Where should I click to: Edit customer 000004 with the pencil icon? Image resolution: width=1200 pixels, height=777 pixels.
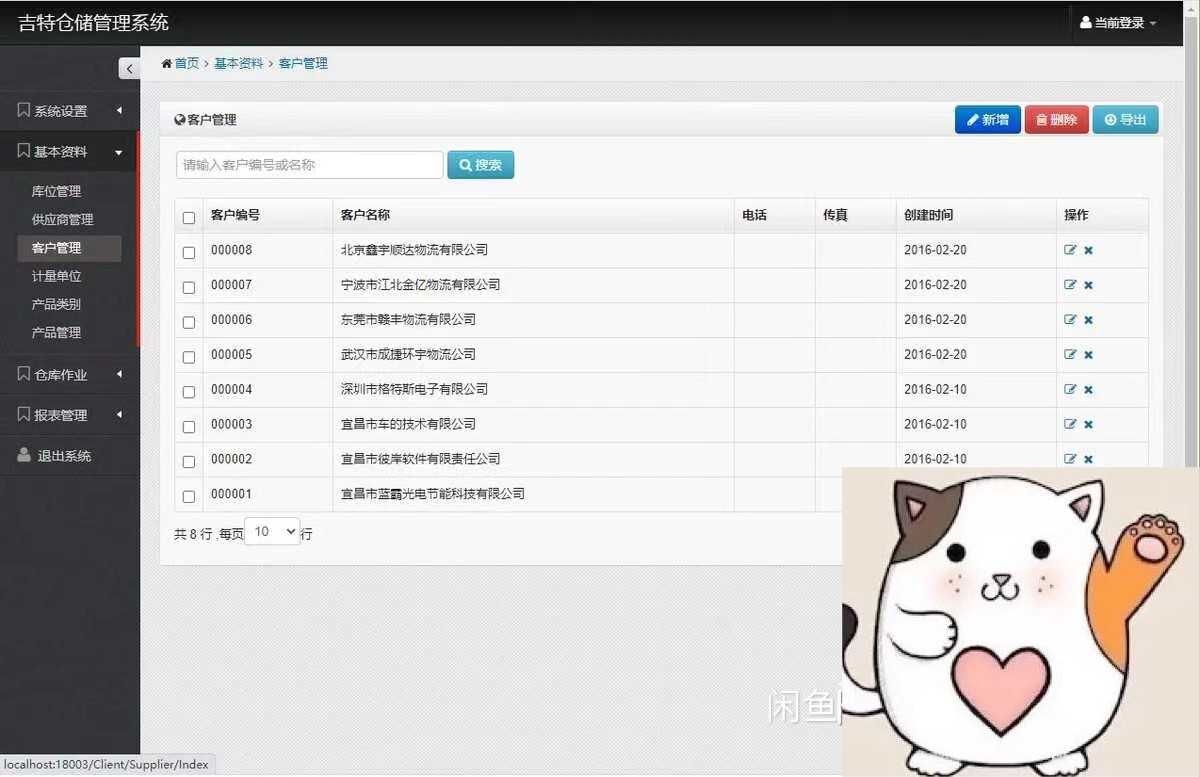click(1070, 390)
